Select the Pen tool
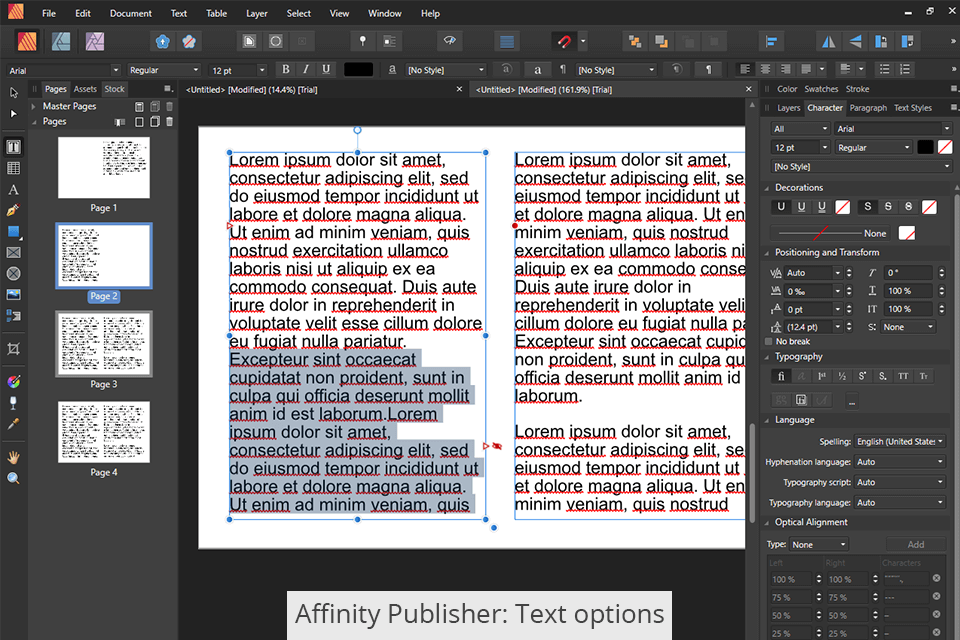960x640 pixels. [x=13, y=210]
